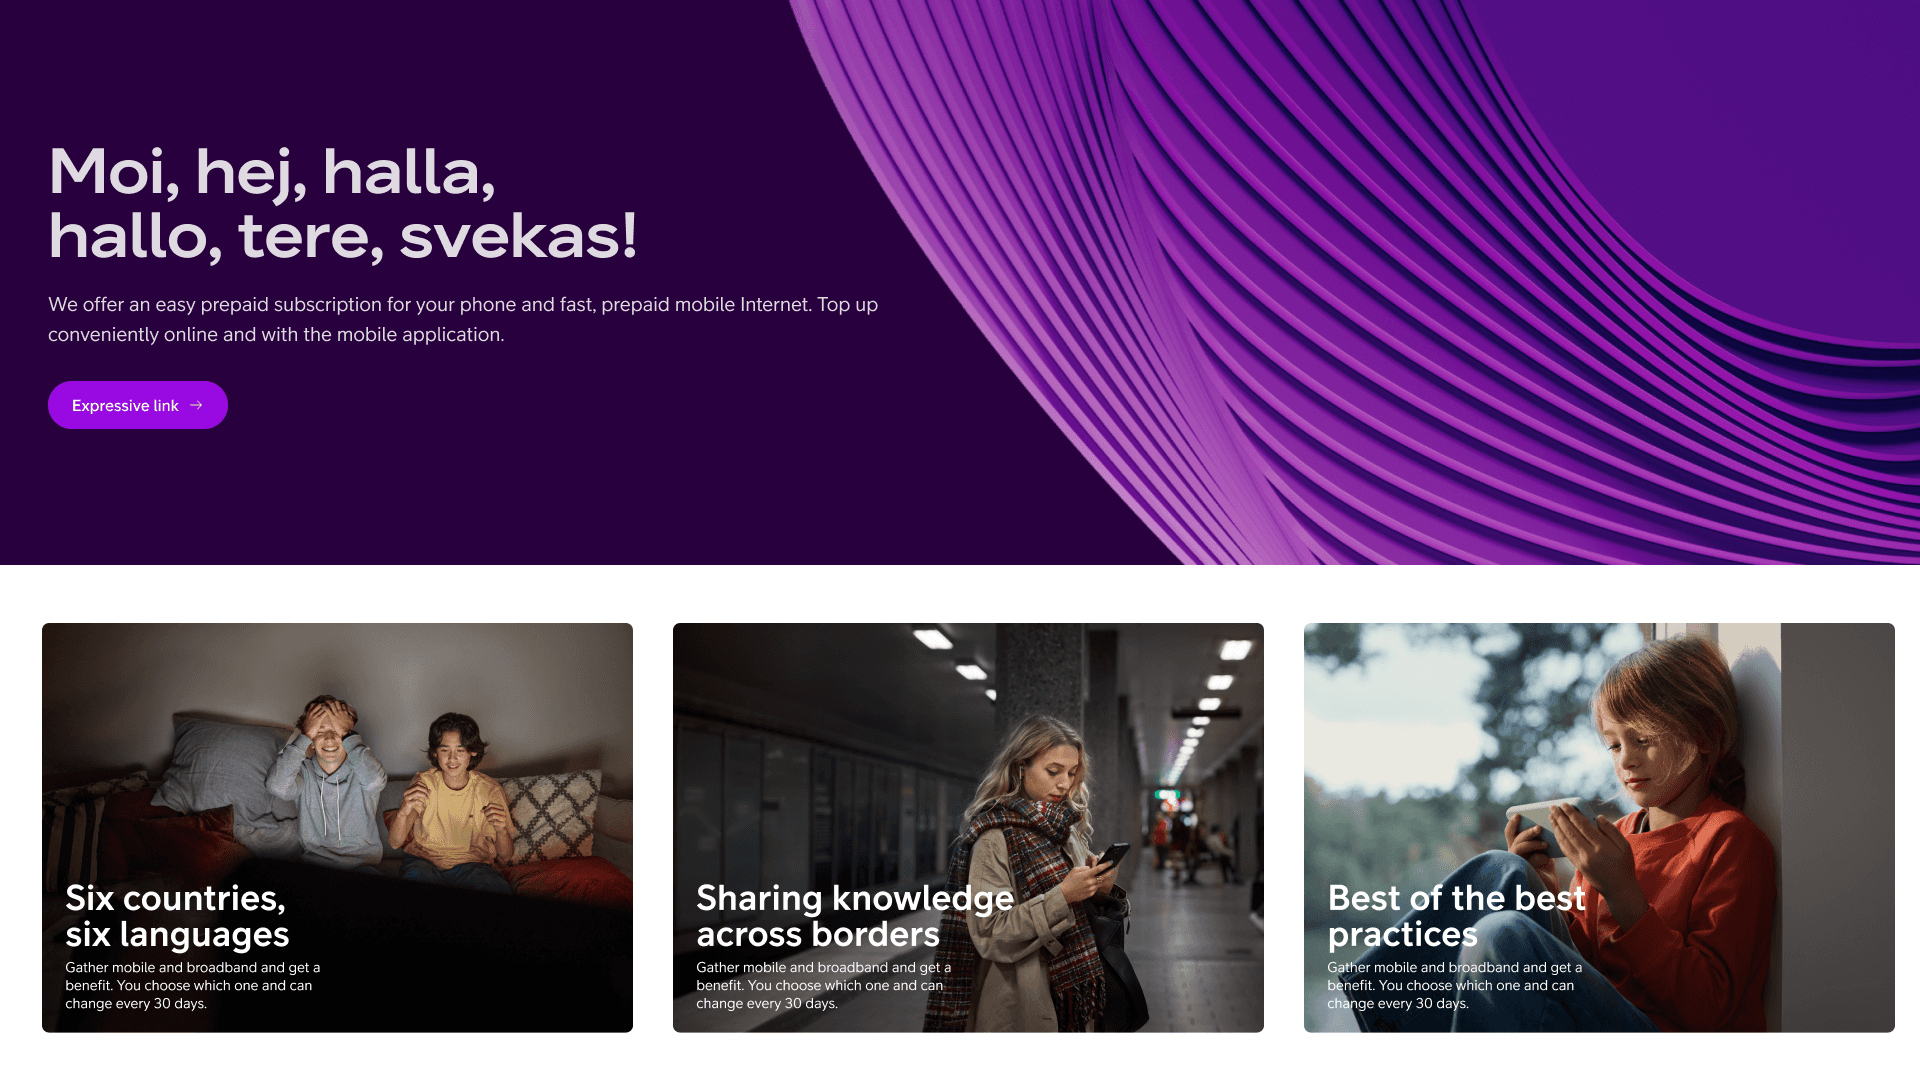
Task: Click the 'Best of the best practices' heading
Action: (1456, 916)
